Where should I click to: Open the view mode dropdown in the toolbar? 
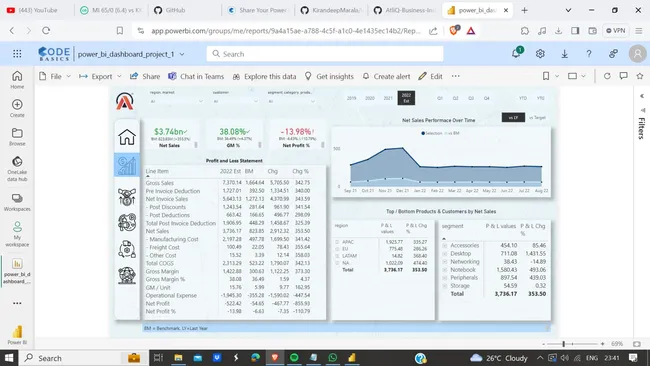577,76
